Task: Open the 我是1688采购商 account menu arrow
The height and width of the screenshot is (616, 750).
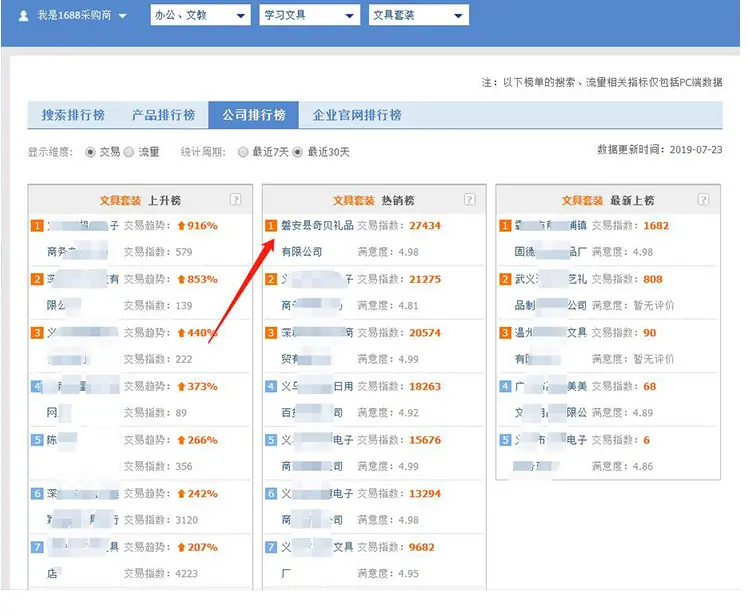Action: [x=122, y=16]
